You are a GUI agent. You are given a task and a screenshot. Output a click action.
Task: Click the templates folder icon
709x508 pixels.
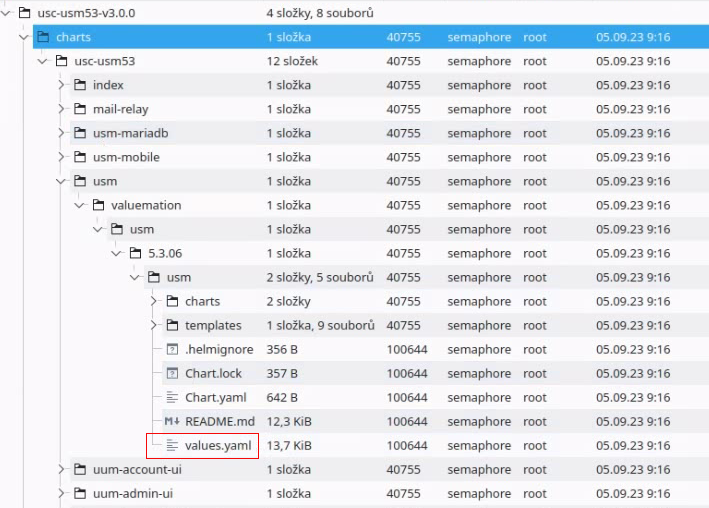coord(172,325)
